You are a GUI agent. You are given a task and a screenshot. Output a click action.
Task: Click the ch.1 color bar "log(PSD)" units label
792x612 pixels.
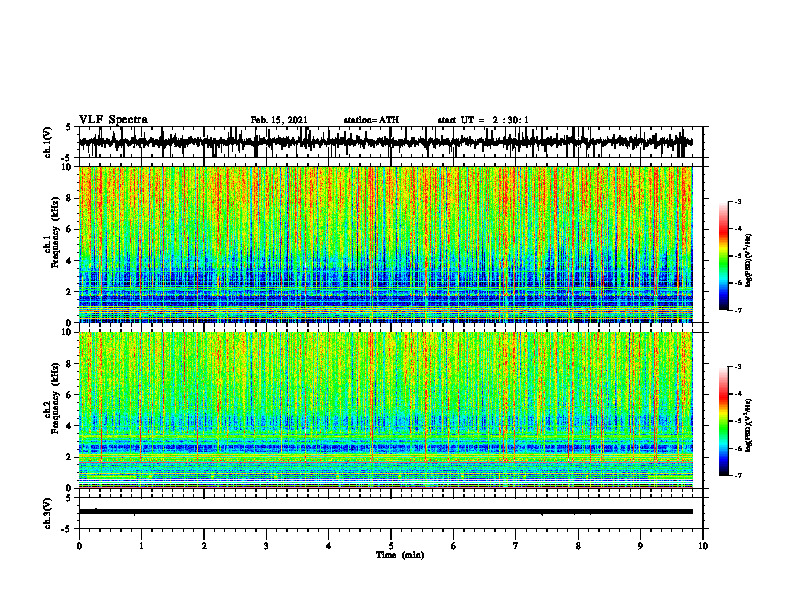pos(749,261)
